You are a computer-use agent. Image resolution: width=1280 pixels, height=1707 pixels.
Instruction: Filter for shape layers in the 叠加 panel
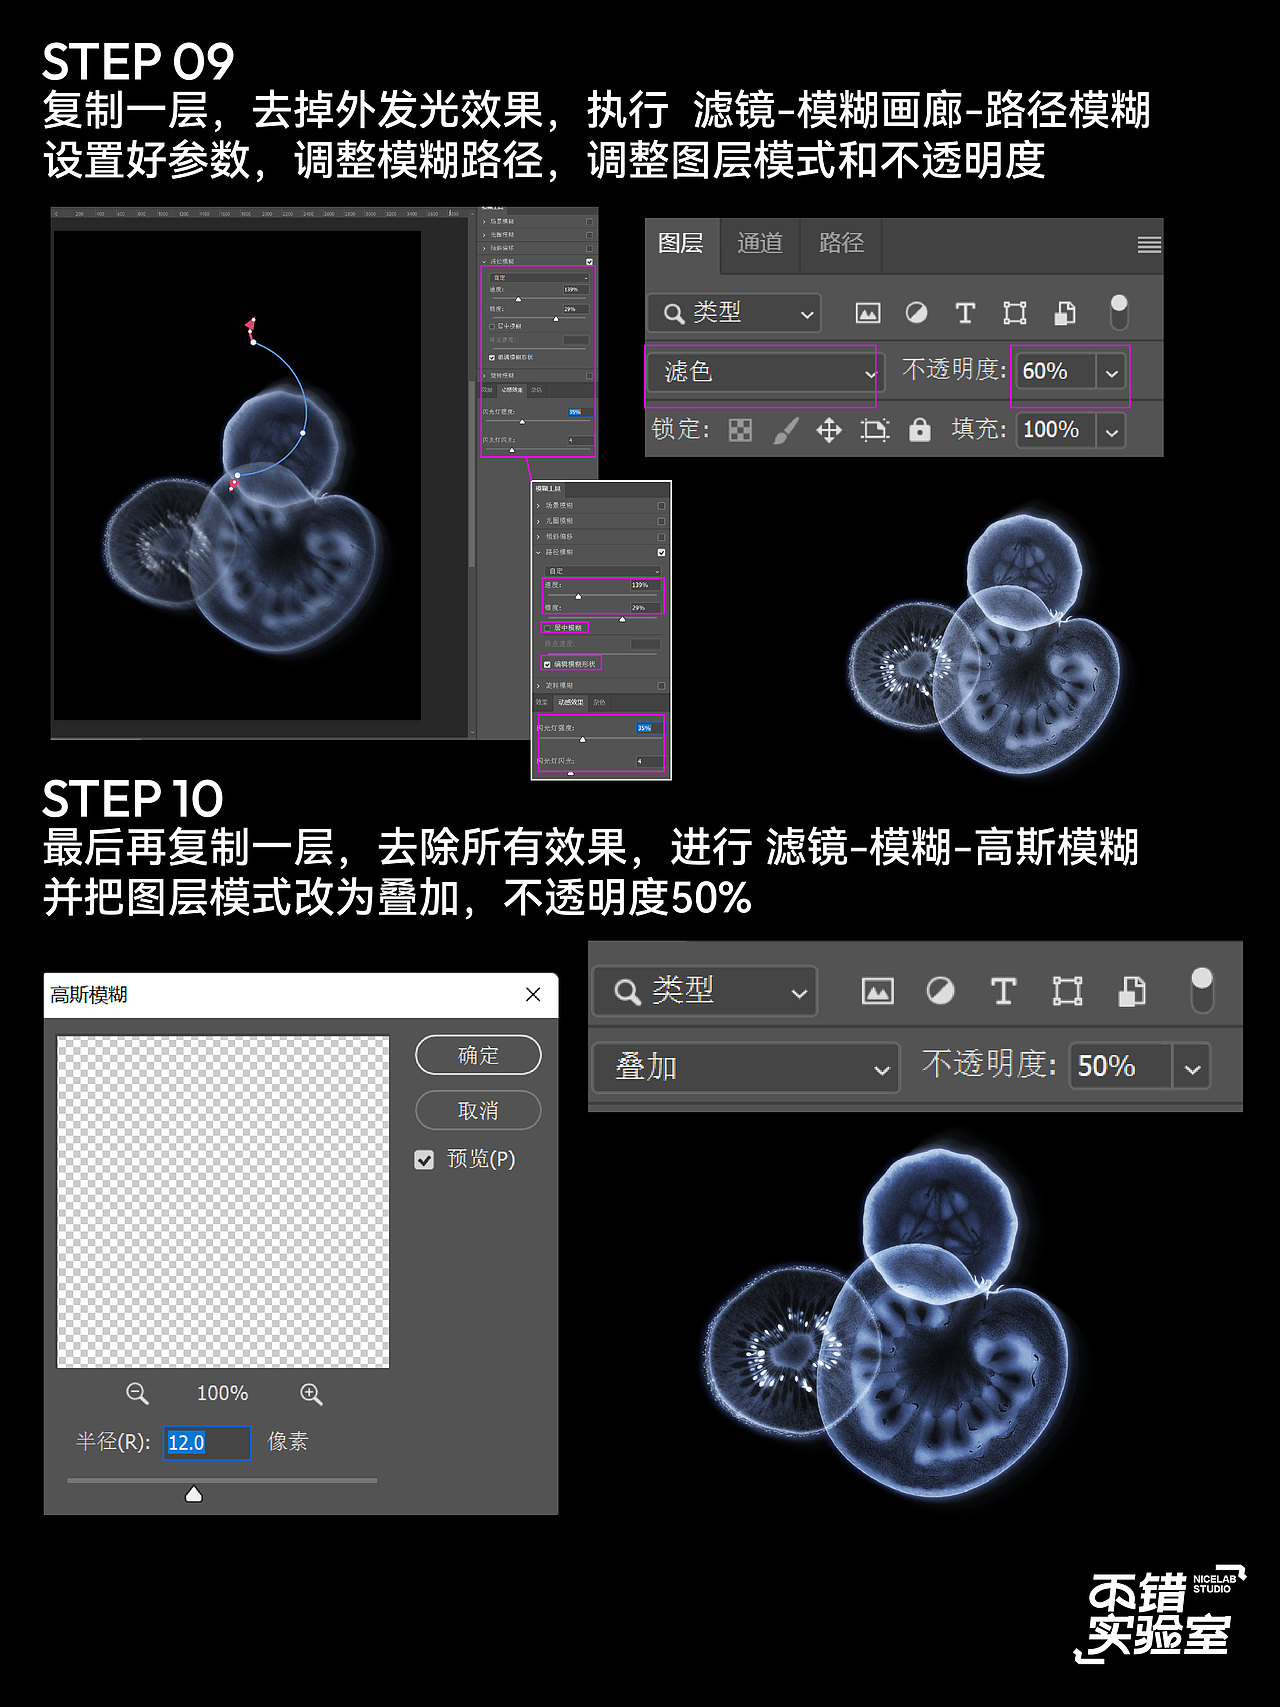point(1067,991)
